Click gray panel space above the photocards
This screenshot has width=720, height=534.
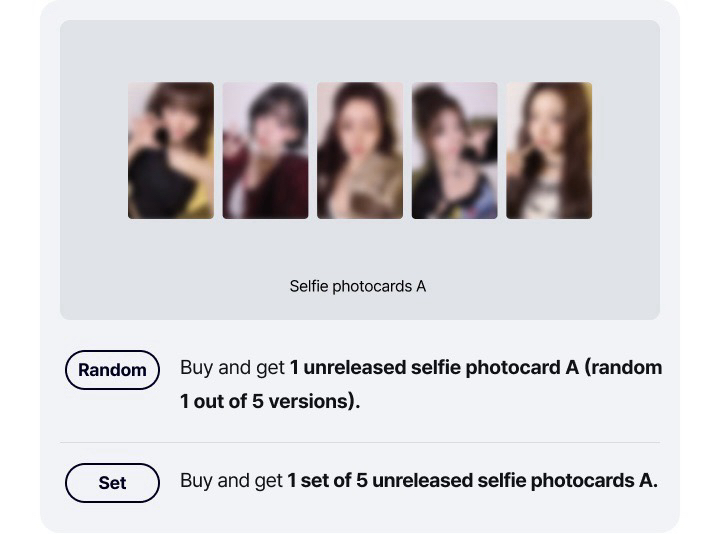coord(360,50)
